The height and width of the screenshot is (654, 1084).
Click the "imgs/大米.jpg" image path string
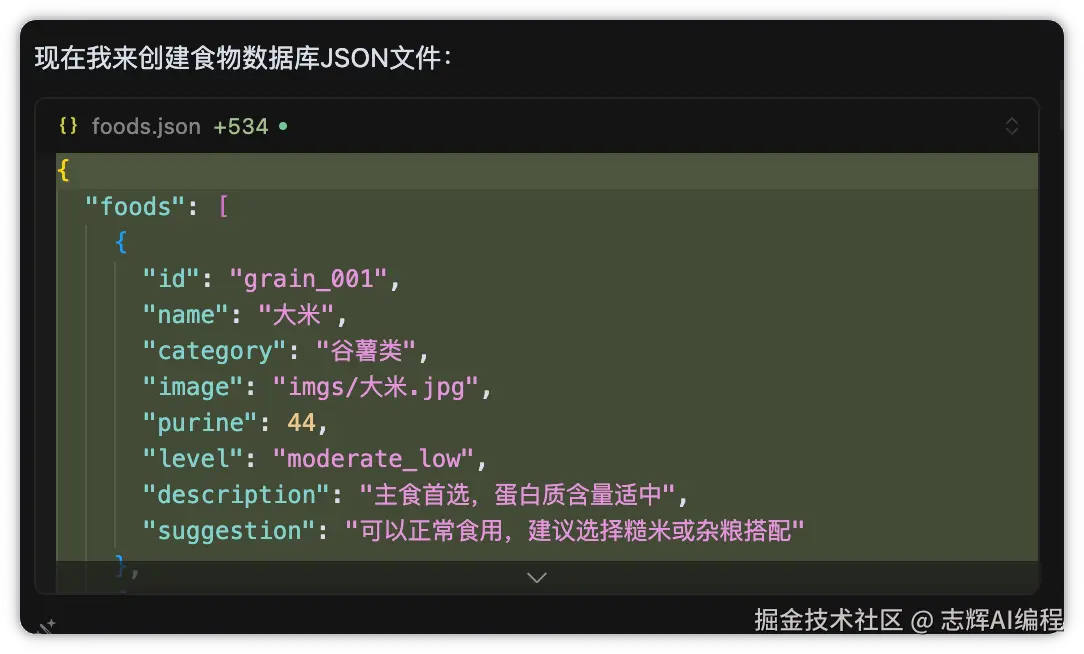pyautogui.click(x=376, y=387)
